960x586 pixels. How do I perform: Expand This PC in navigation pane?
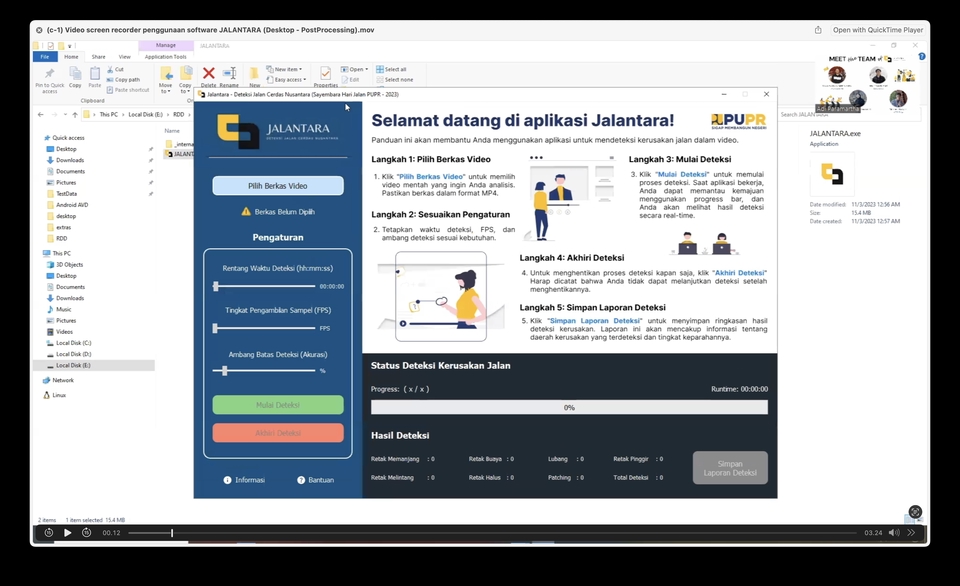[x=61, y=253]
